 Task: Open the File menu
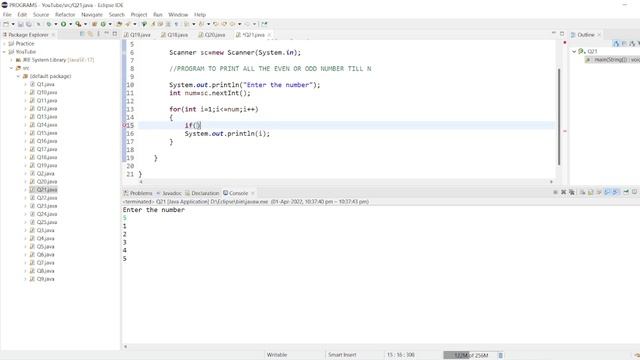[x=7, y=14]
